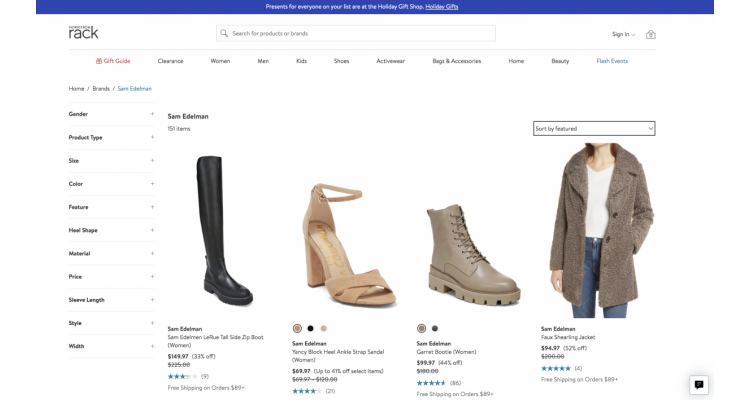Open Yancy Block Heel Ankle Strap Sandal link
Image resolution: width=750 pixels, height=400 pixels.
click(x=338, y=356)
